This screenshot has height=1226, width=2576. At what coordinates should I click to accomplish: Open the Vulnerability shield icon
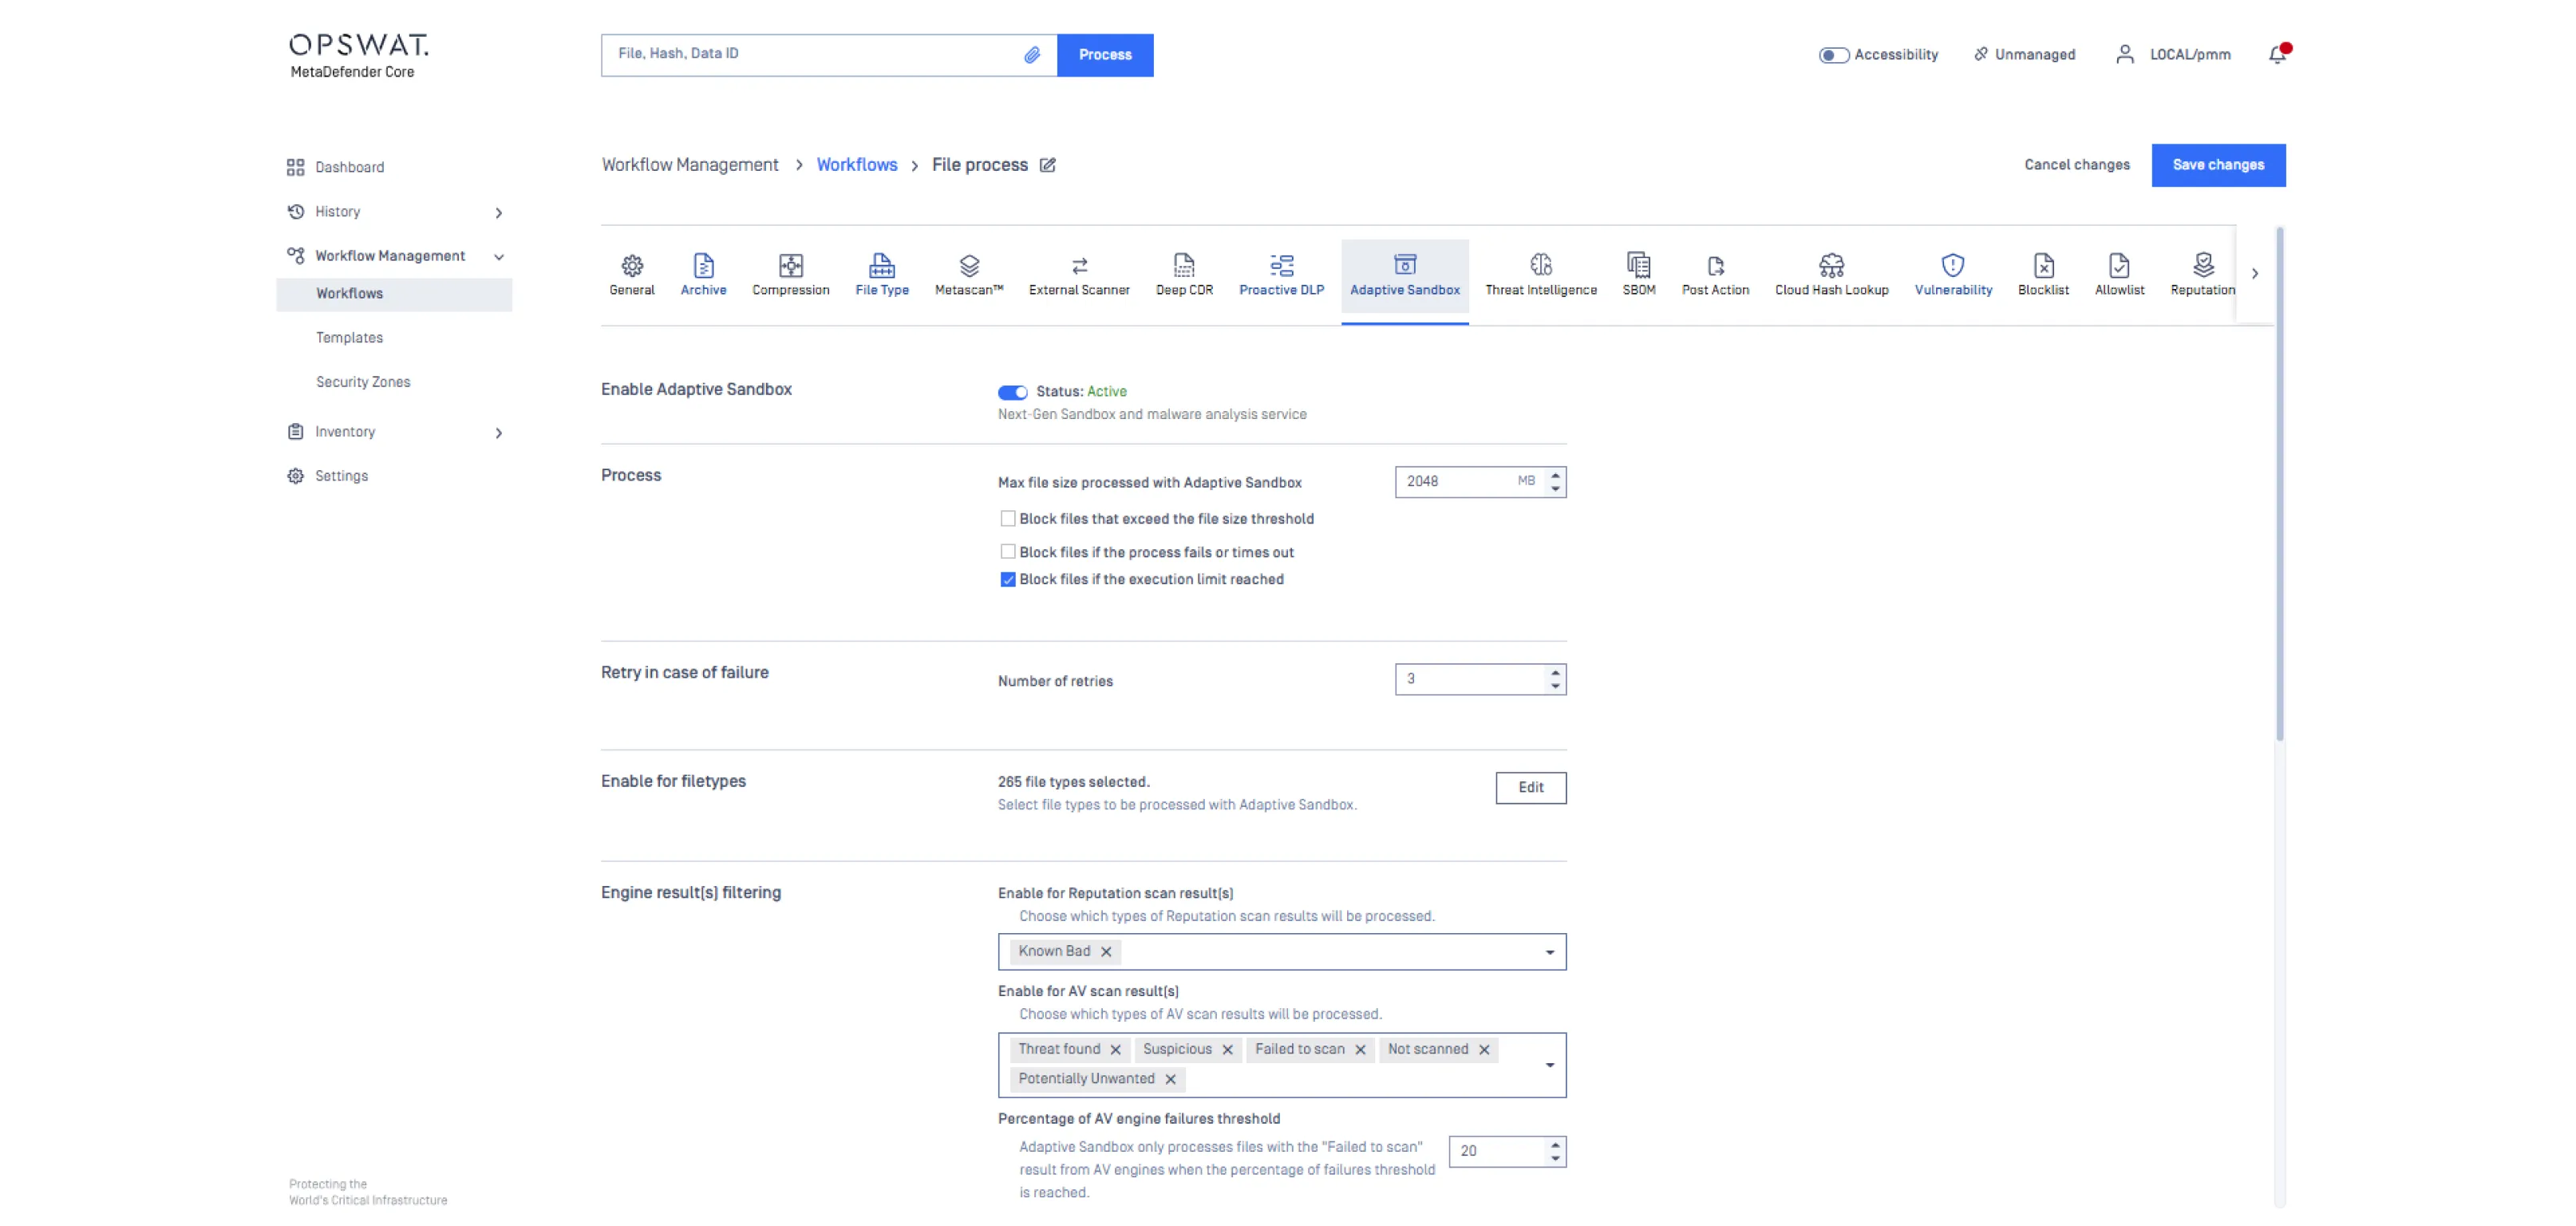(x=1952, y=265)
